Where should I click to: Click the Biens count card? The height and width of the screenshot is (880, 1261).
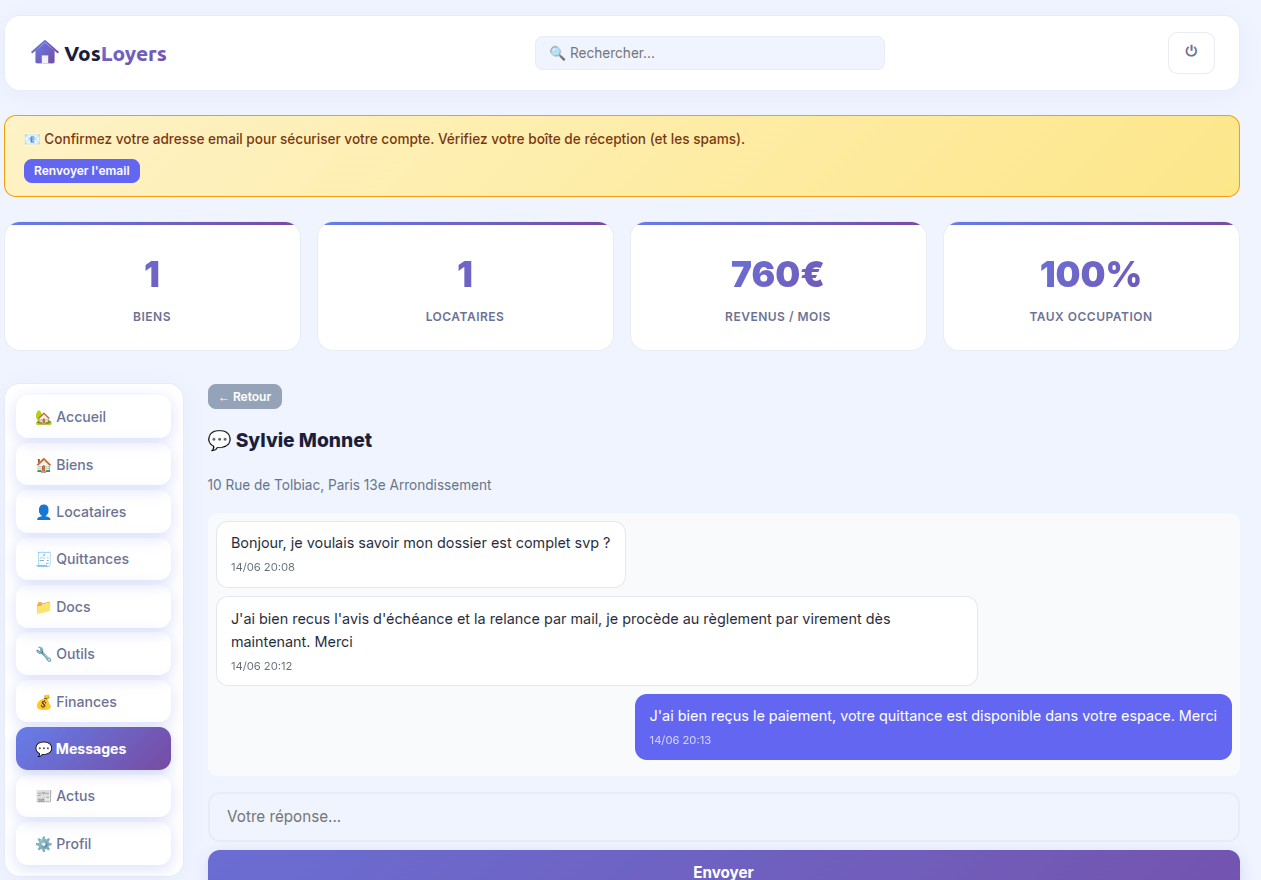point(152,286)
